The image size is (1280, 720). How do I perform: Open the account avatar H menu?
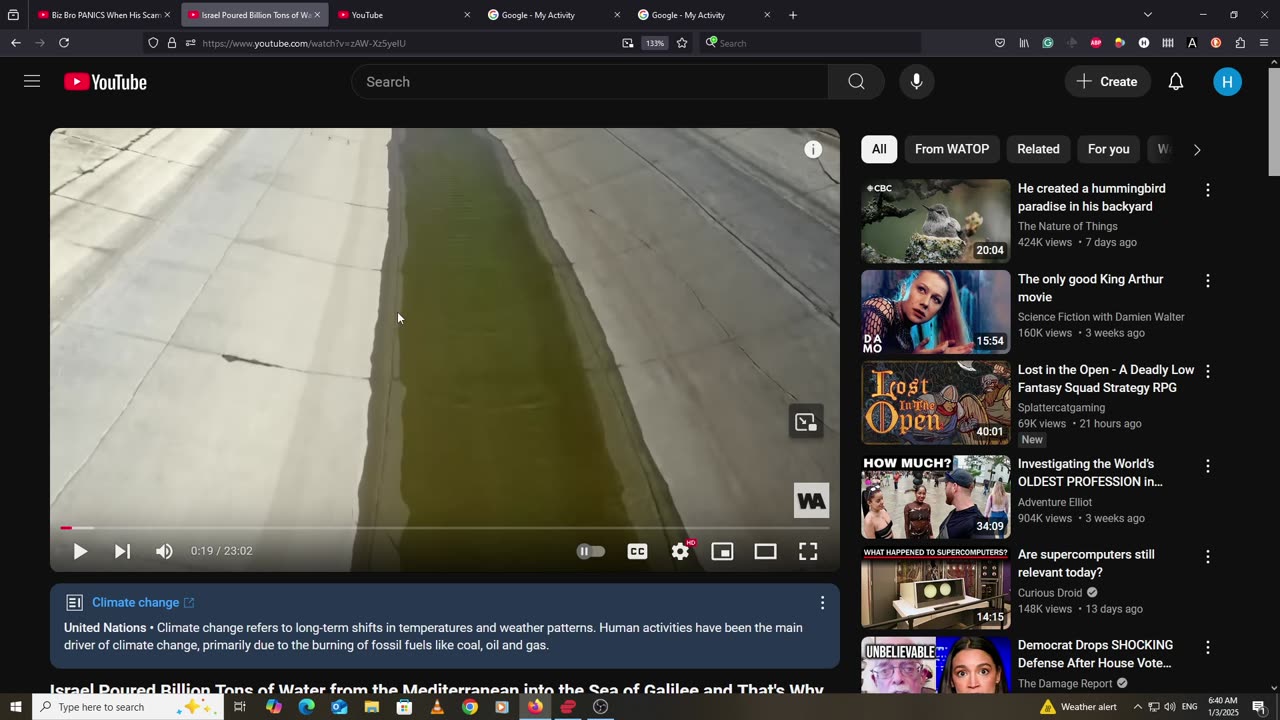pyautogui.click(x=1227, y=82)
